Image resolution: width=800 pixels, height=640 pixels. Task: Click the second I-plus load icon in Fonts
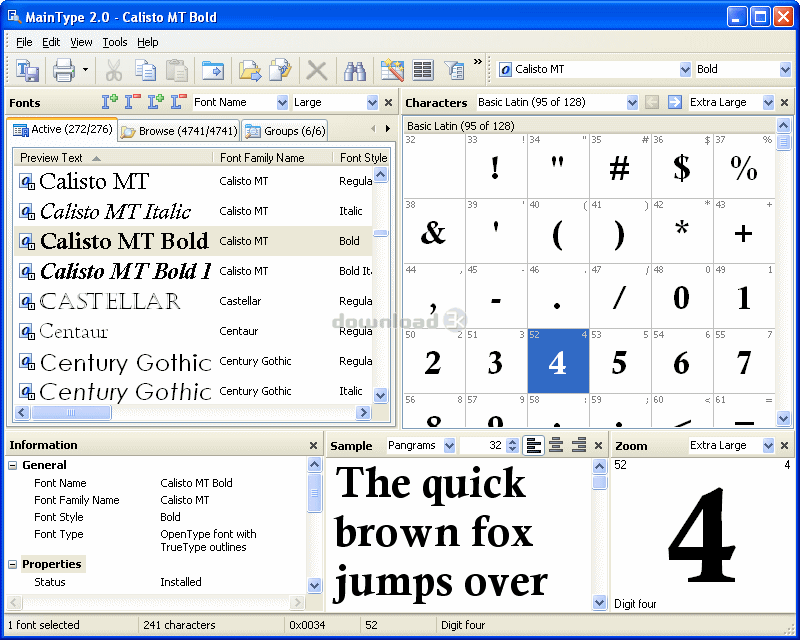point(156,102)
